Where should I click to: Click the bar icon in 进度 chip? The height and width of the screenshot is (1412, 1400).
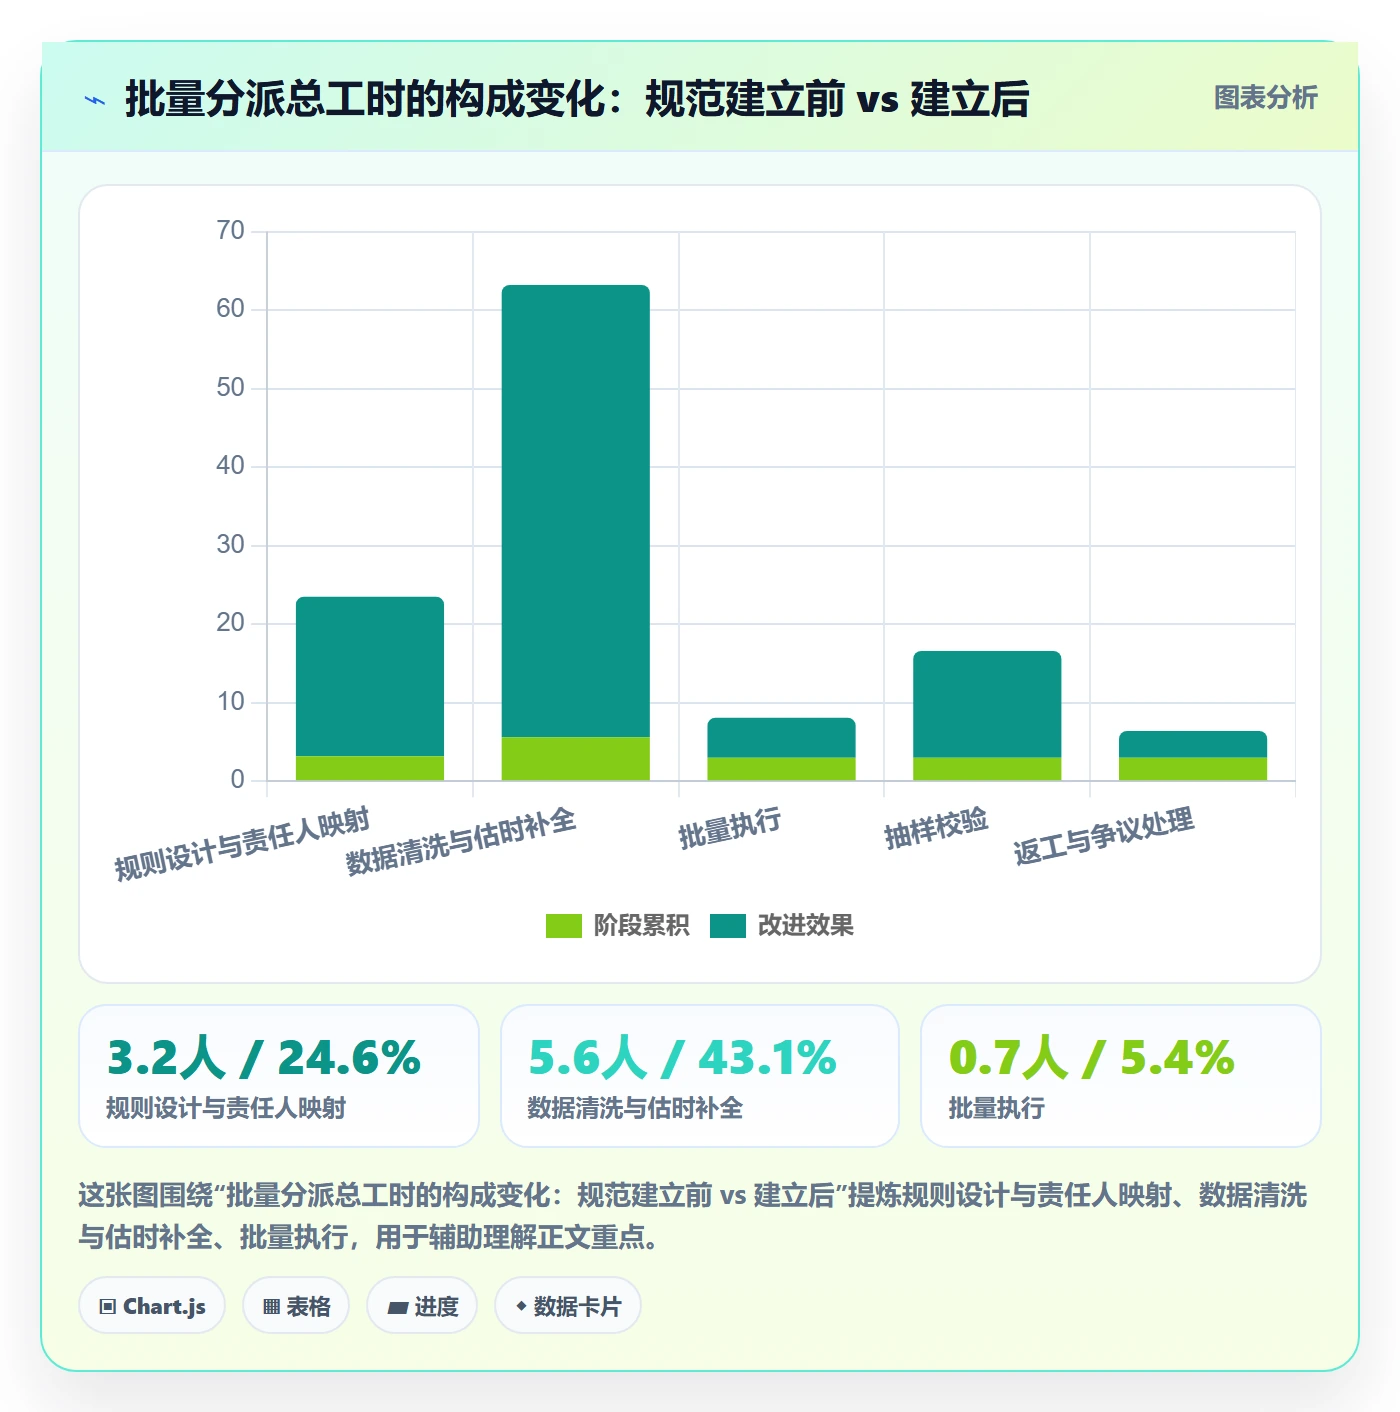coord(397,1308)
